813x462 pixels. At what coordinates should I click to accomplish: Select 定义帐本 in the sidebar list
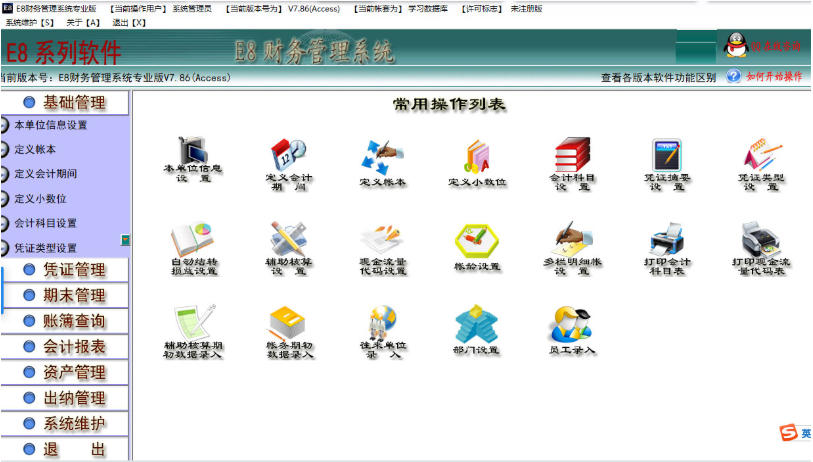click(x=35, y=149)
